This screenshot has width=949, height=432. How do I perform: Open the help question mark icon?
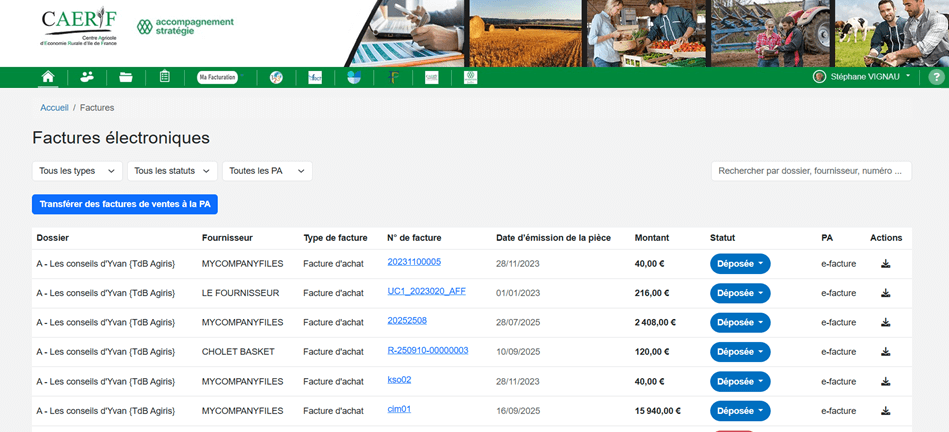click(x=936, y=77)
